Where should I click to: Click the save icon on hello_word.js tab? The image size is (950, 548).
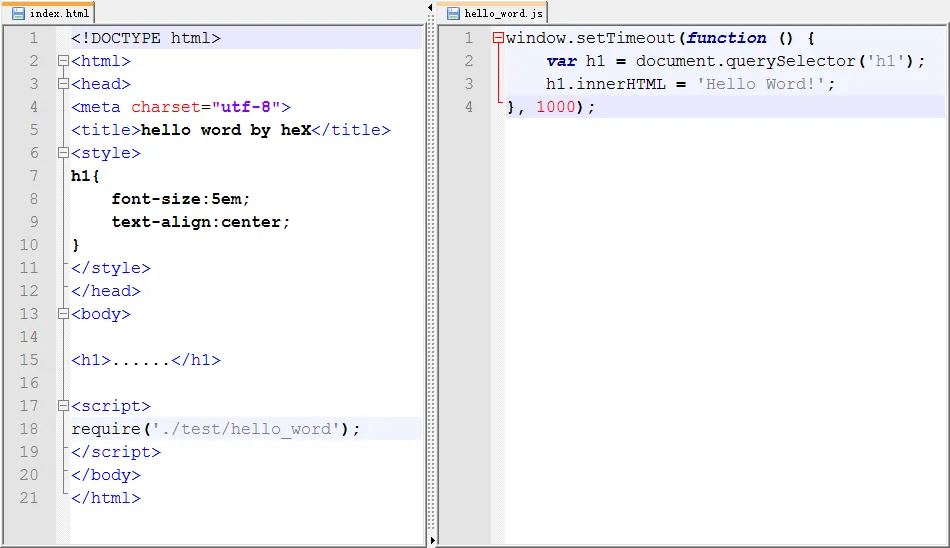coord(453,14)
